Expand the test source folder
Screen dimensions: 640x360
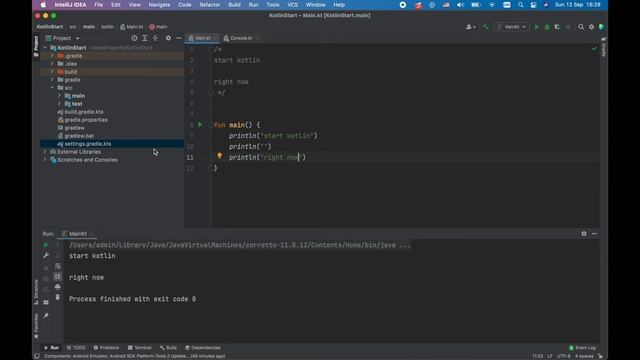tap(60, 104)
